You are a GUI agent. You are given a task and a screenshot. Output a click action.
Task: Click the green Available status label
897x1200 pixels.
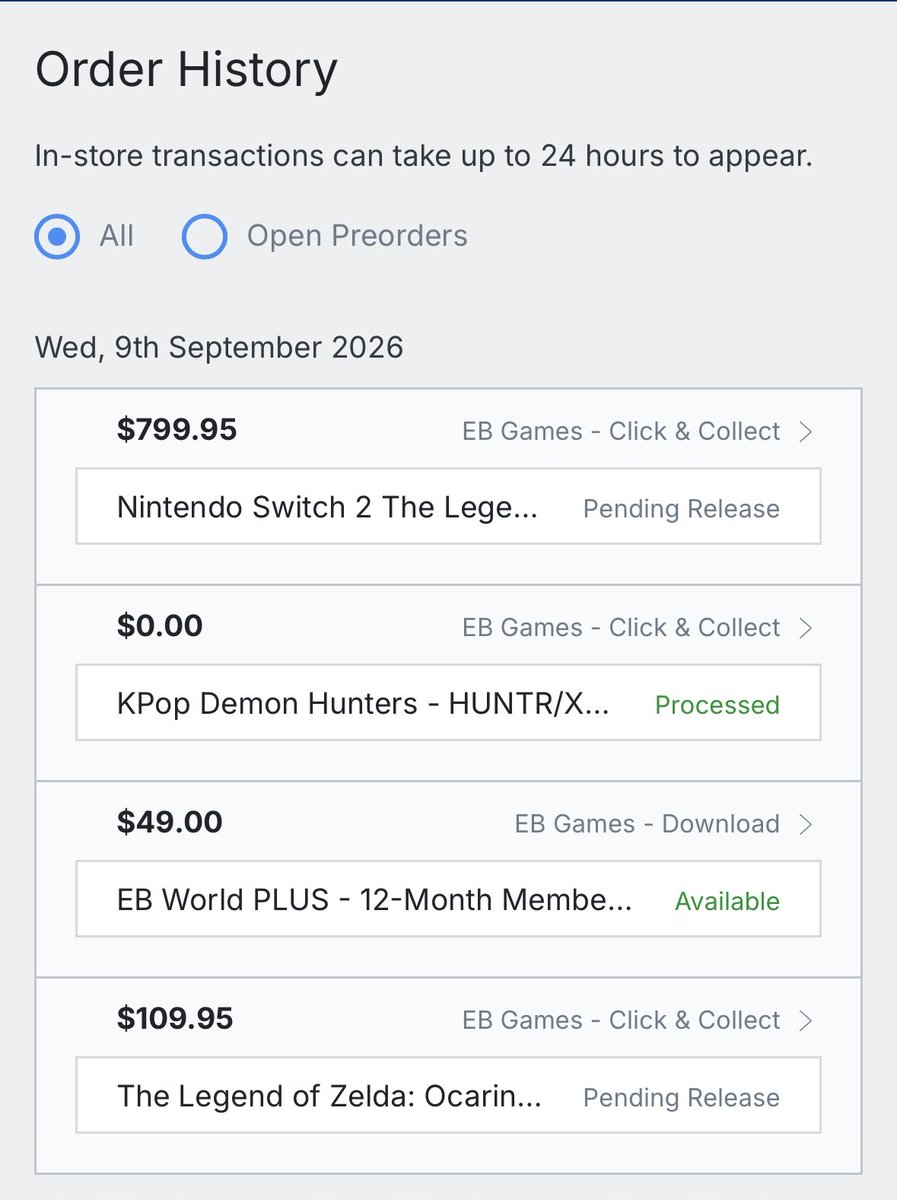tap(727, 901)
